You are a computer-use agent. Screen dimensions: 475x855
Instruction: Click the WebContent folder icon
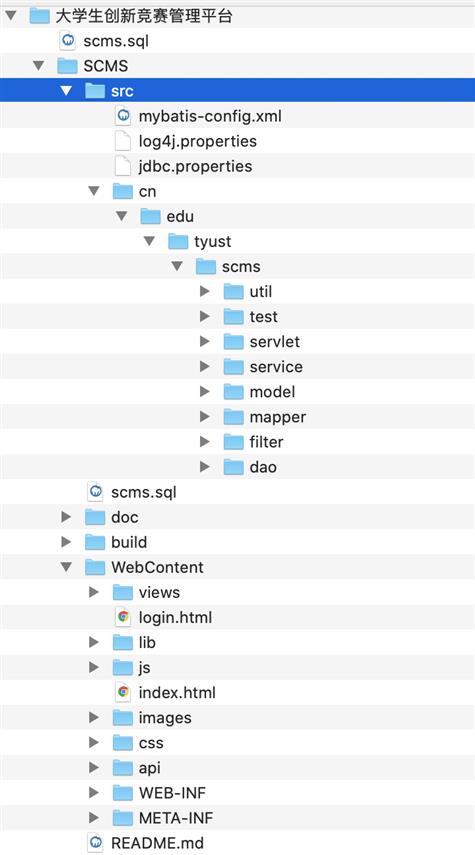click(95, 567)
